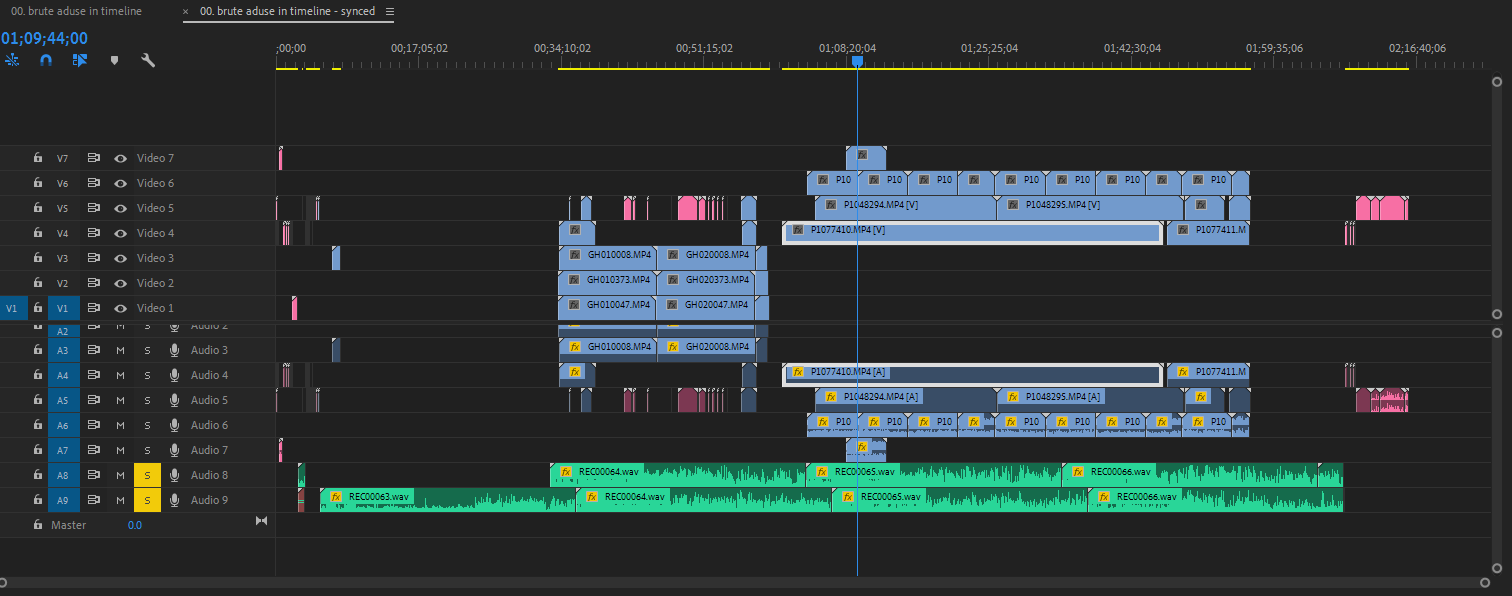Open Timeline Display Settings wrench

tap(148, 60)
